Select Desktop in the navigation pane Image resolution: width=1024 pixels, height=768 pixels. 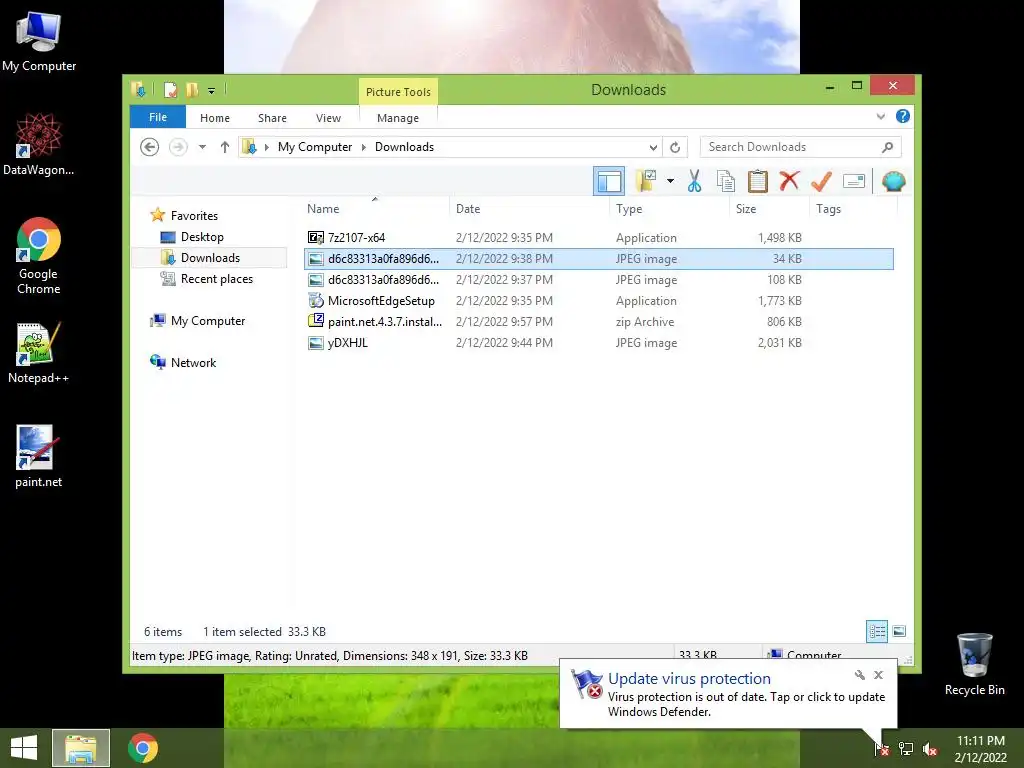[202, 237]
